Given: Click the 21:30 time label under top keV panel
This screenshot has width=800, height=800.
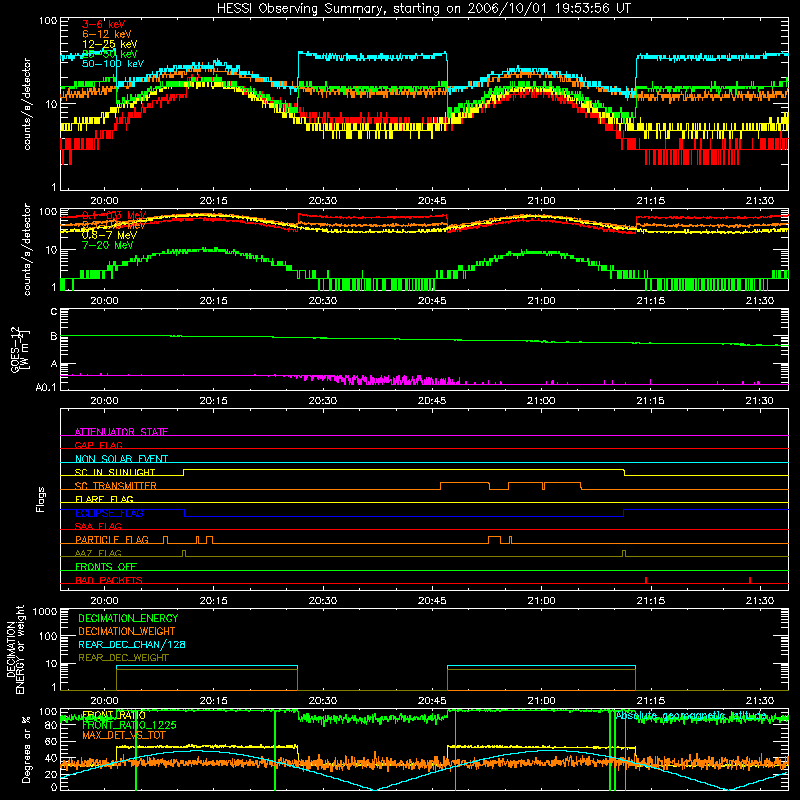Looking at the screenshot, I should pyautogui.click(x=760, y=201).
